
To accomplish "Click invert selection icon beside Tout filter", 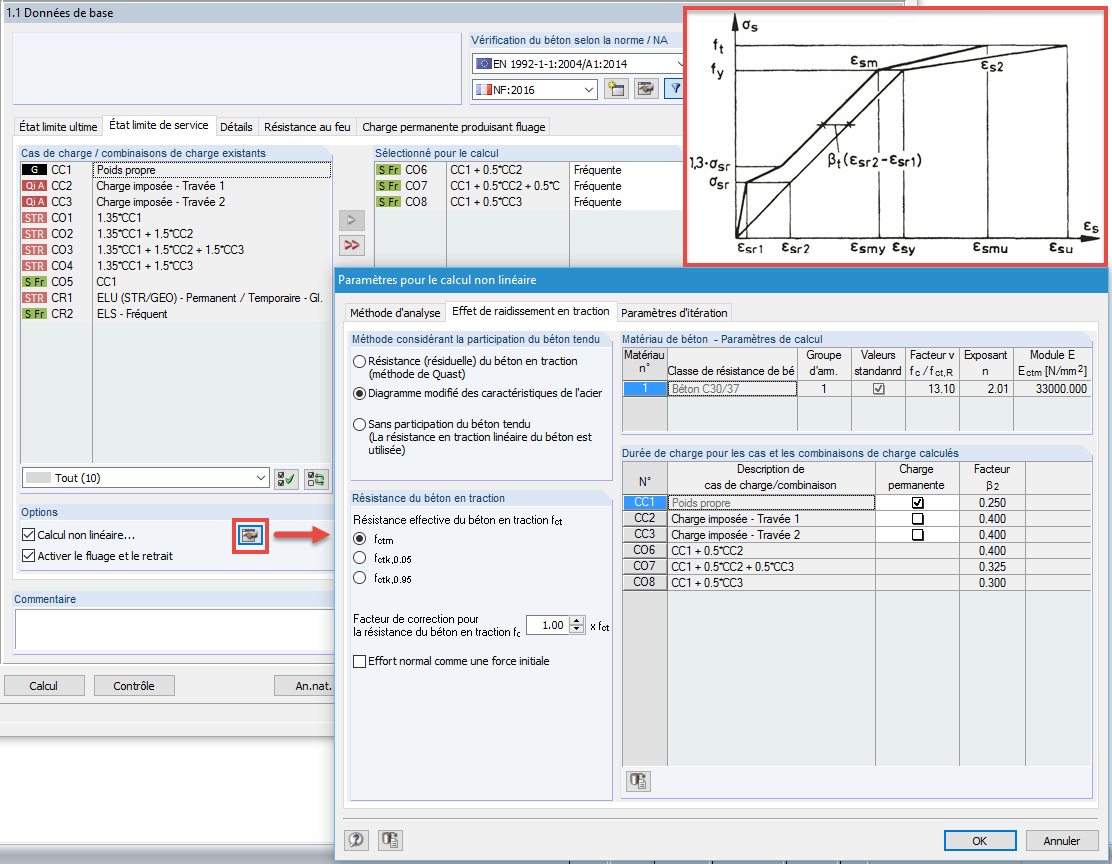I will [x=316, y=479].
